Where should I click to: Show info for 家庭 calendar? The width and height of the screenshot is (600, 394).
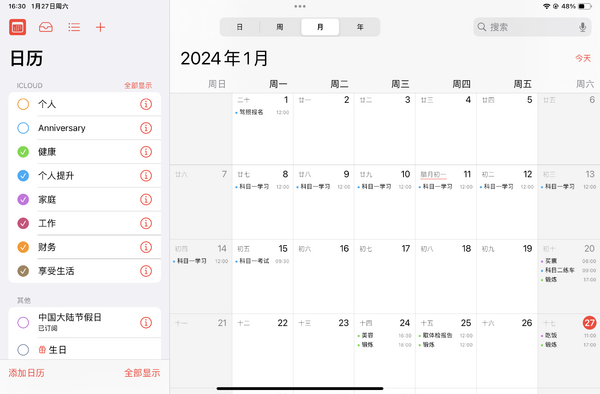pyautogui.click(x=146, y=199)
